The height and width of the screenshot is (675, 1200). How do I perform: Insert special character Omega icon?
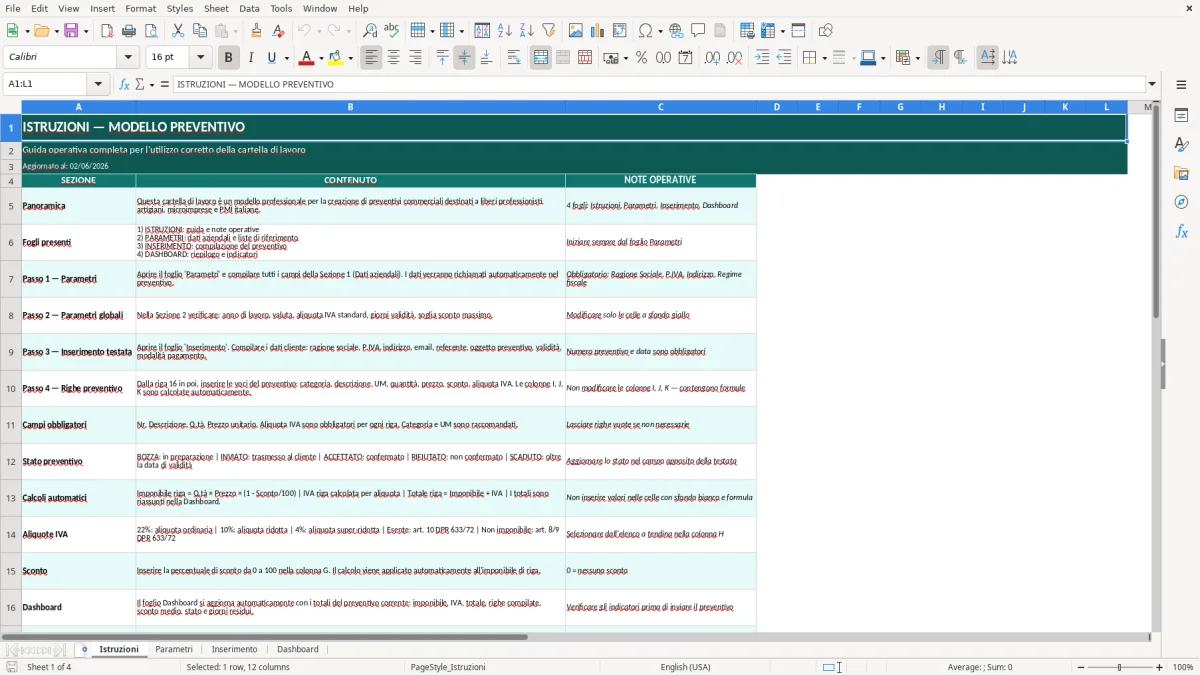pos(645,31)
